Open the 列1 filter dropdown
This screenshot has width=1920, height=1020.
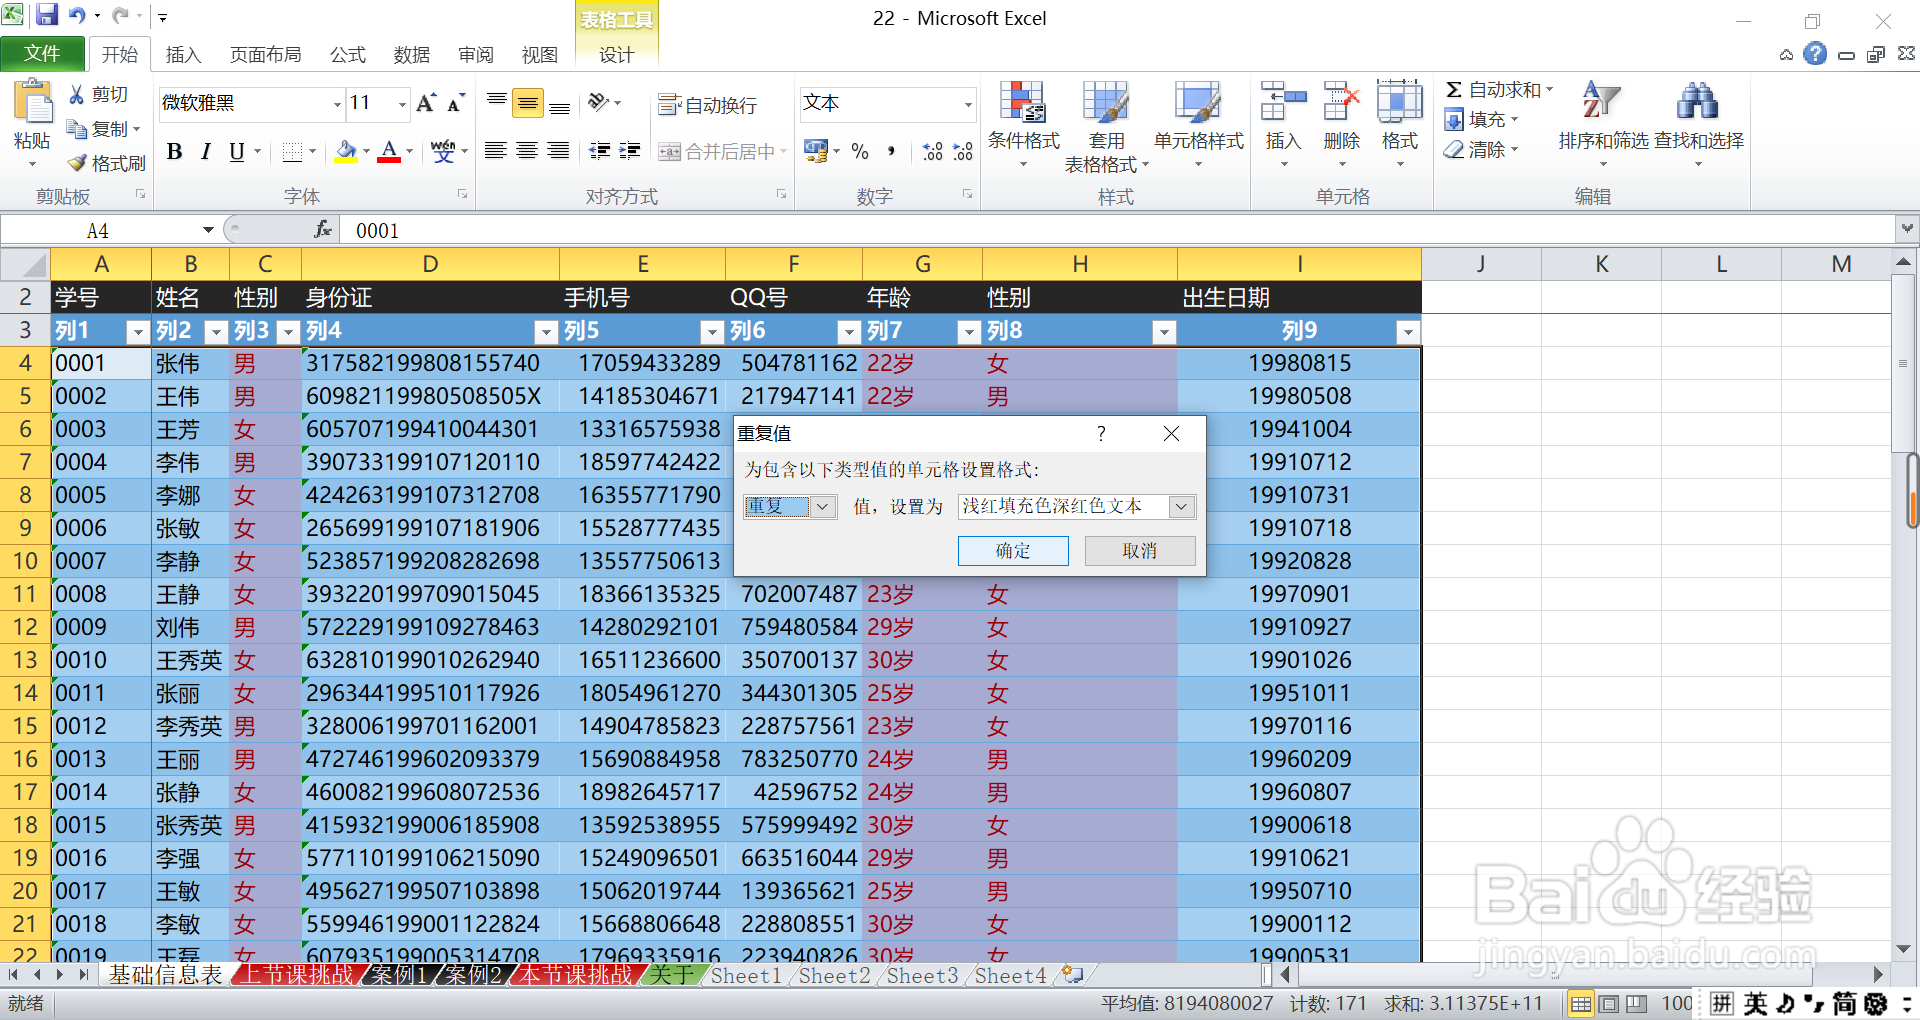(x=138, y=332)
